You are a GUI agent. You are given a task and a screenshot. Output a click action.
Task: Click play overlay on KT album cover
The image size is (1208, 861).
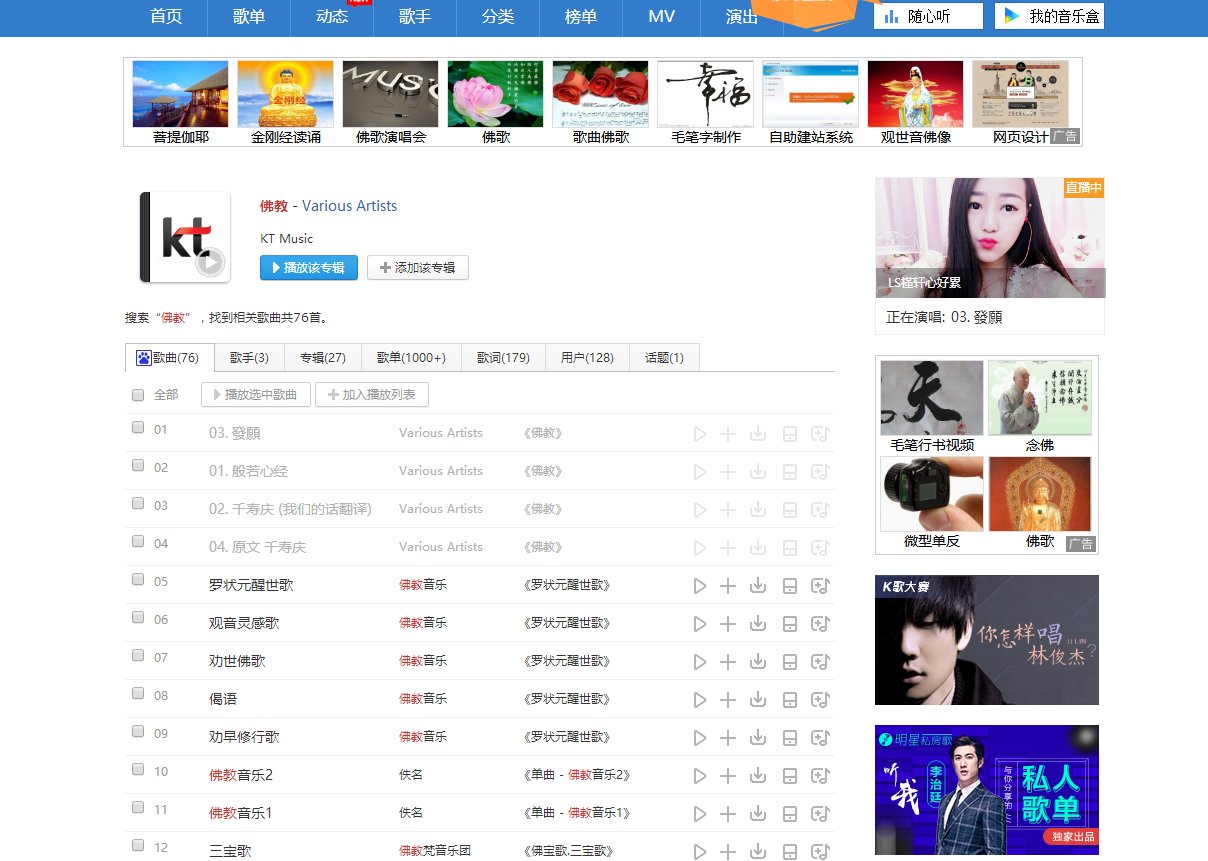[209, 263]
